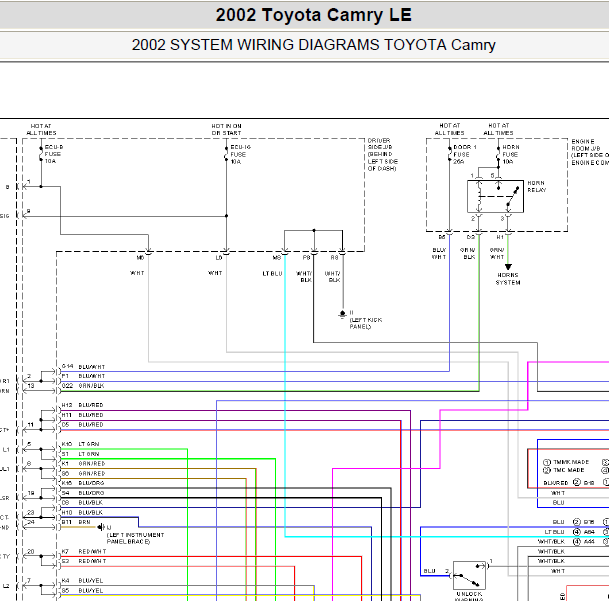This screenshot has width=609, height=601.
Task: Select the O8 BLU/BLK wire row
Action: point(82,502)
